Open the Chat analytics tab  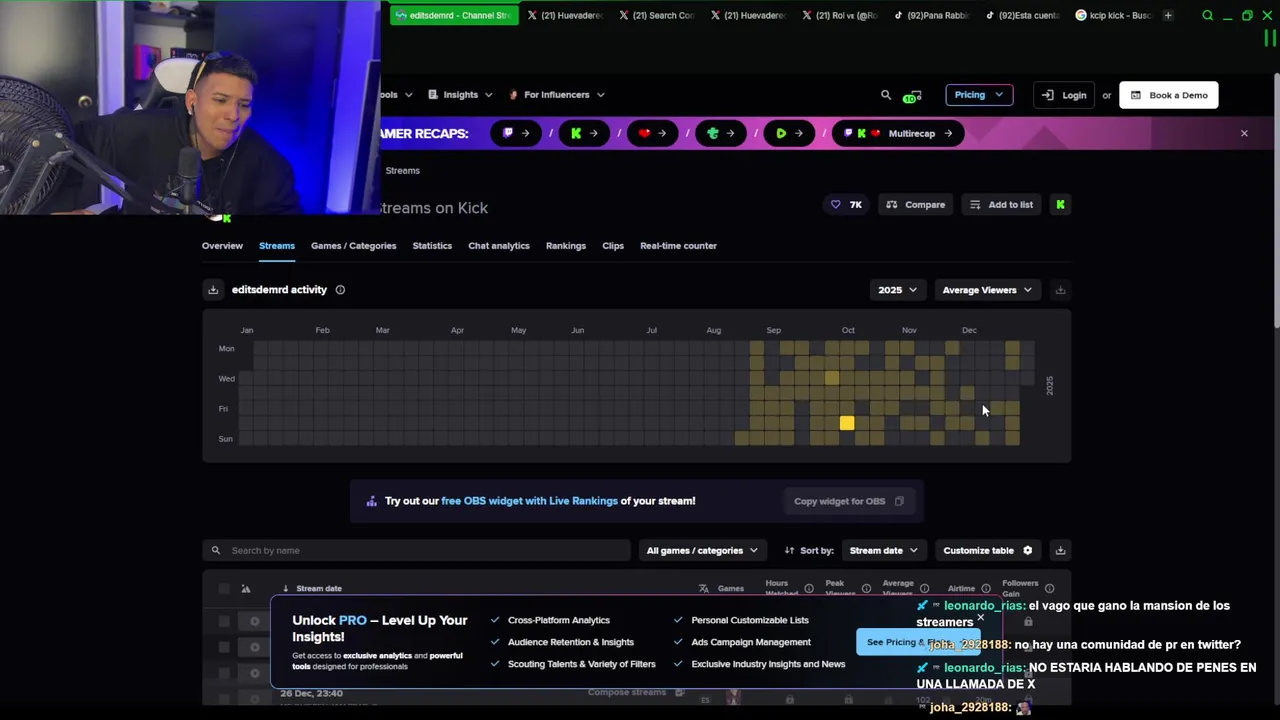(x=499, y=246)
